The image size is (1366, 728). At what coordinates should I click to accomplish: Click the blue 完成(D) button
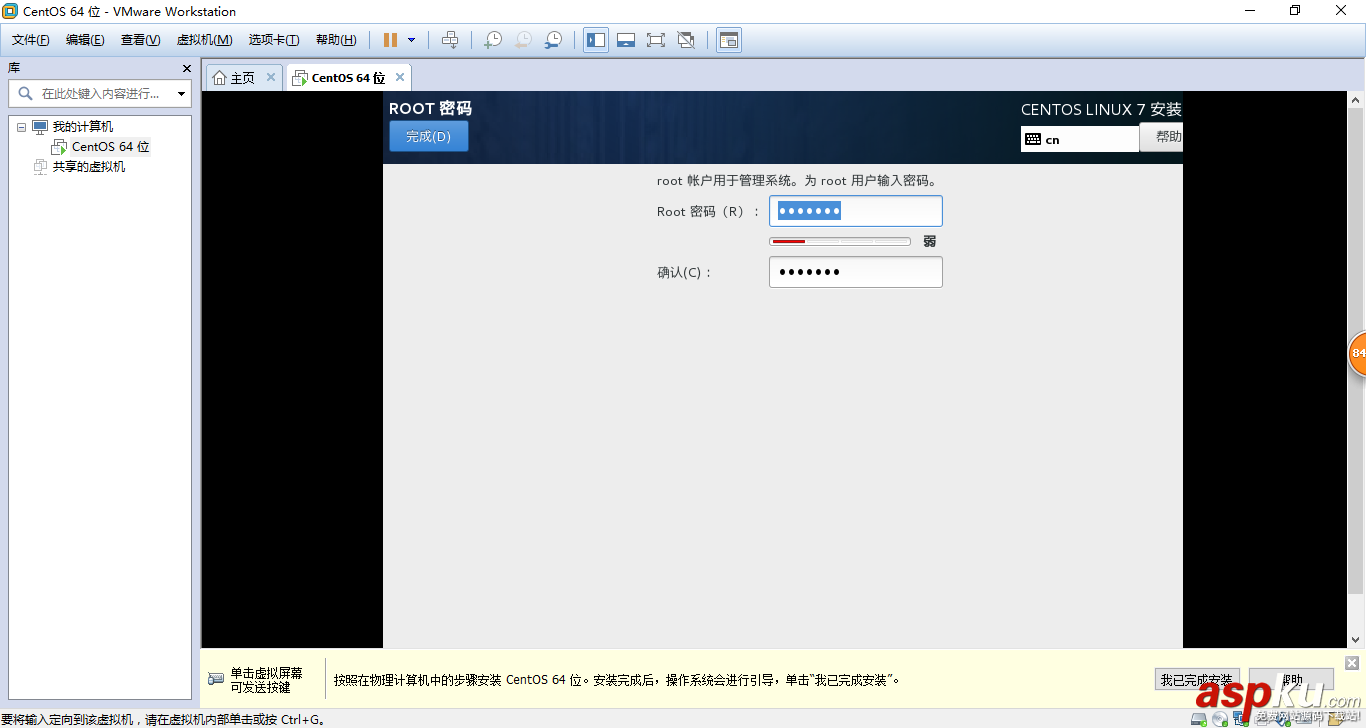428,137
